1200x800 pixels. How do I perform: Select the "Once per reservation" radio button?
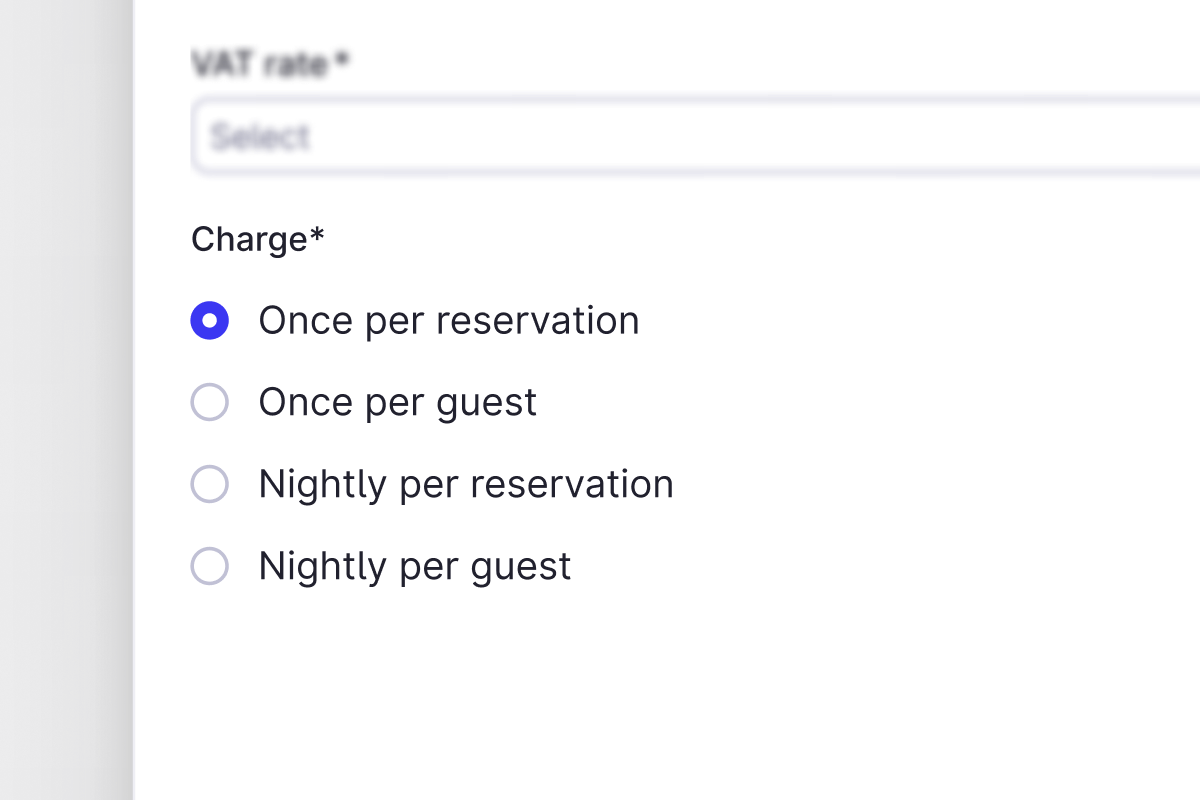tap(210, 321)
